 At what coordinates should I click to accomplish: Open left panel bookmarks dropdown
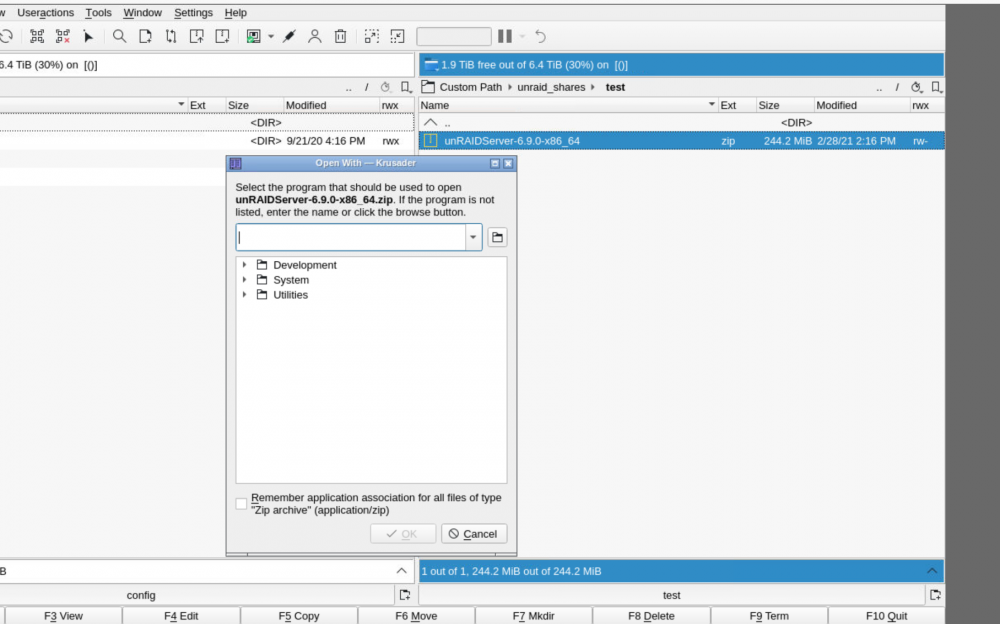[x=406, y=87]
